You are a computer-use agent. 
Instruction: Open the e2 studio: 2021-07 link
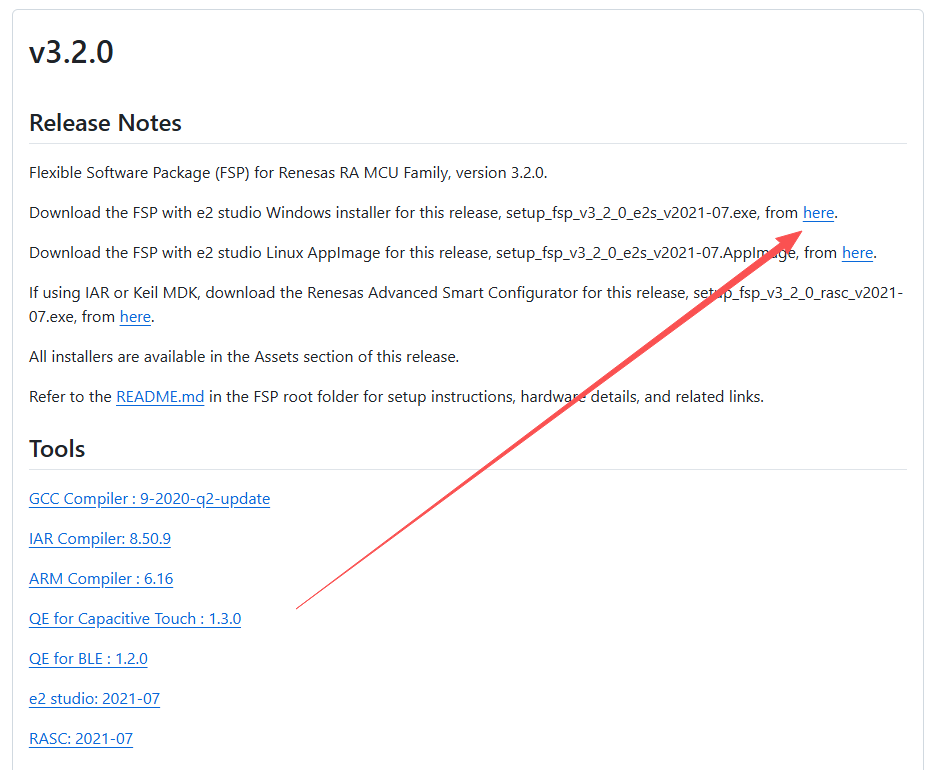94,699
